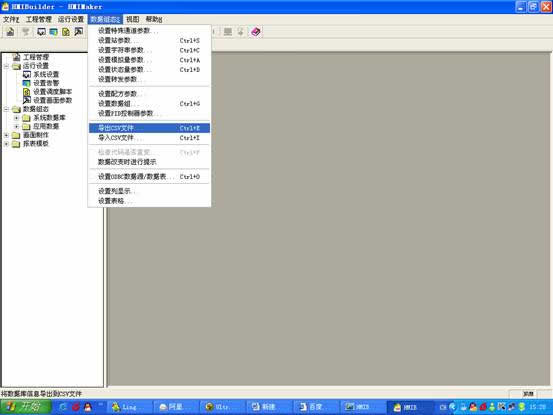Switch to the 百度 taskbar window

(315, 407)
